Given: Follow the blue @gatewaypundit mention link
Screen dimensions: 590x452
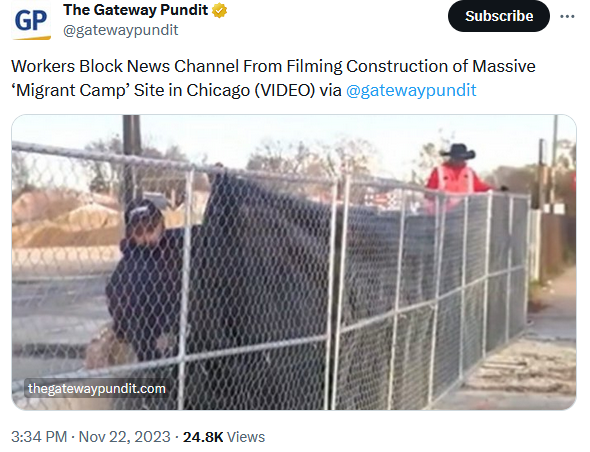Looking at the screenshot, I should (x=411, y=90).
